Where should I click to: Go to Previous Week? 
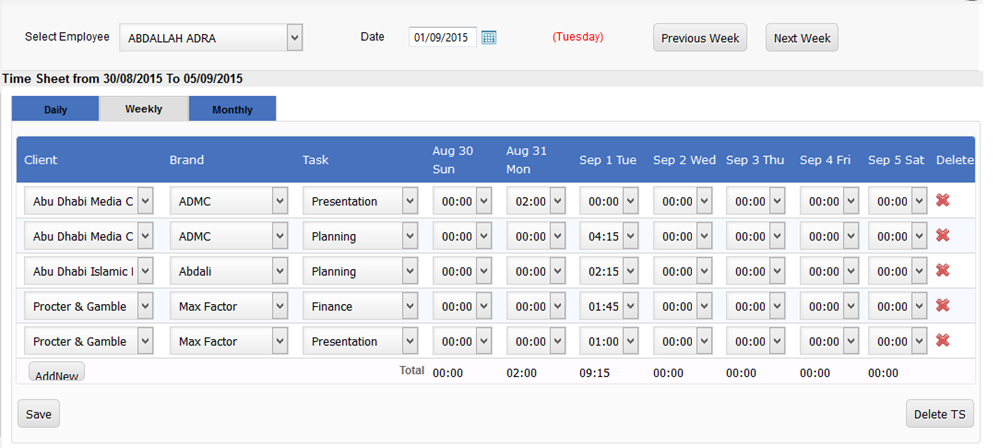[x=700, y=38]
